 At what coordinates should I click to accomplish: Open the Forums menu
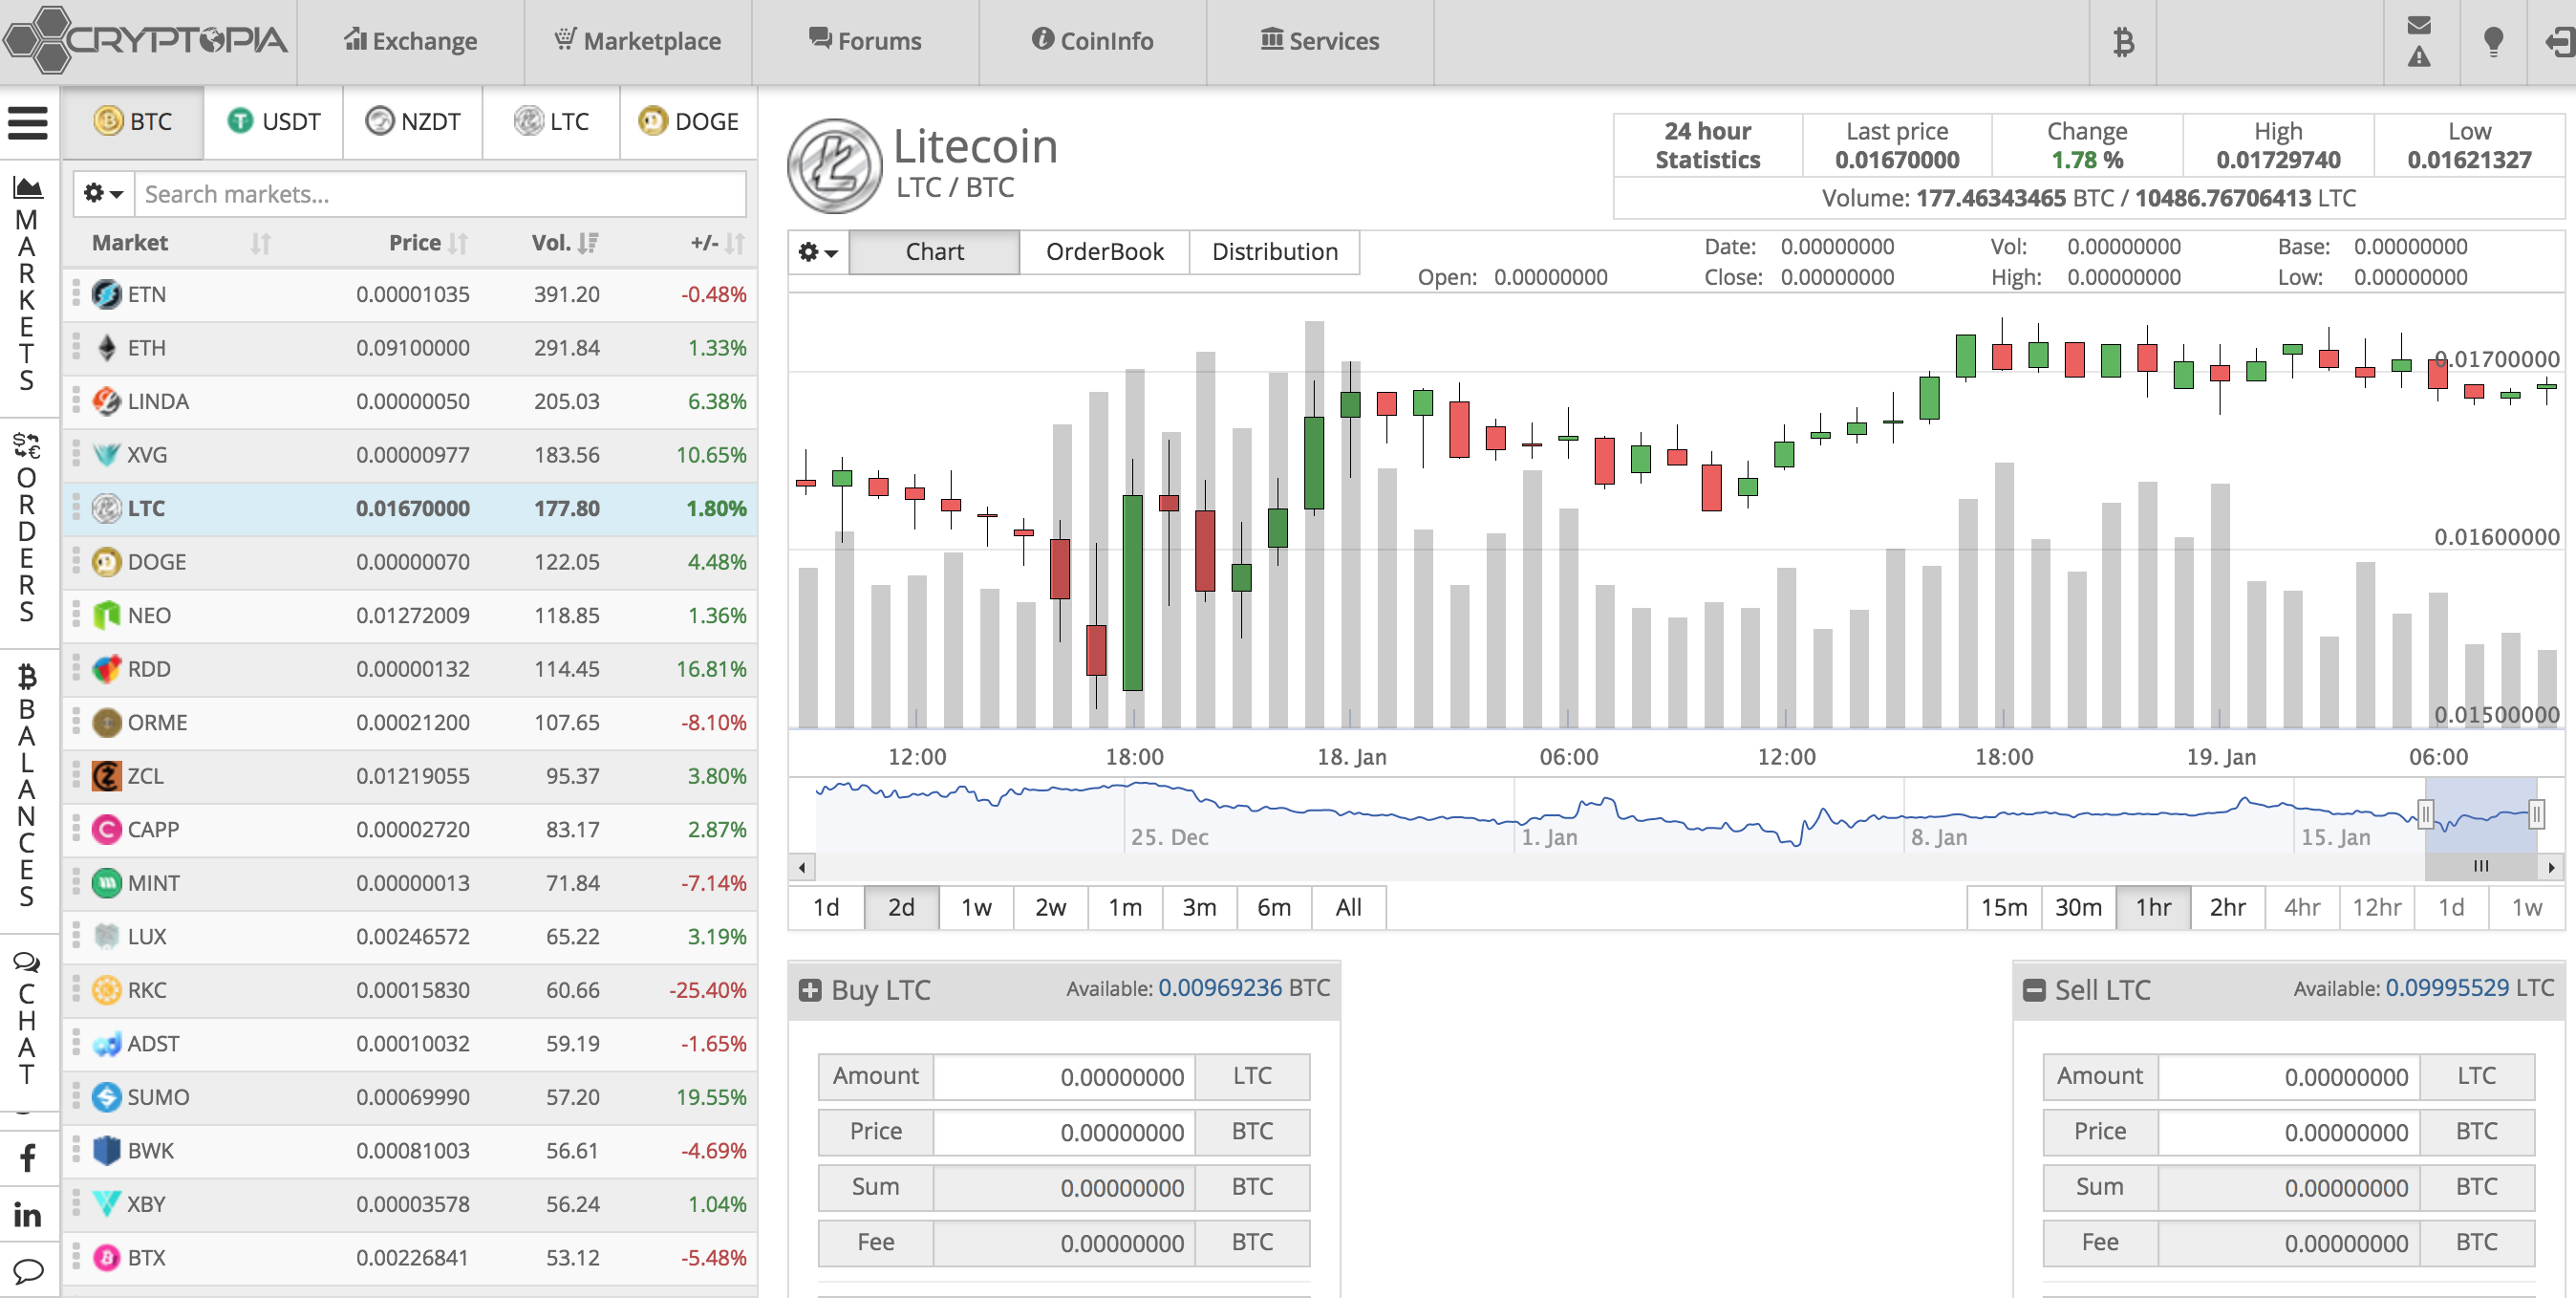click(x=865, y=41)
